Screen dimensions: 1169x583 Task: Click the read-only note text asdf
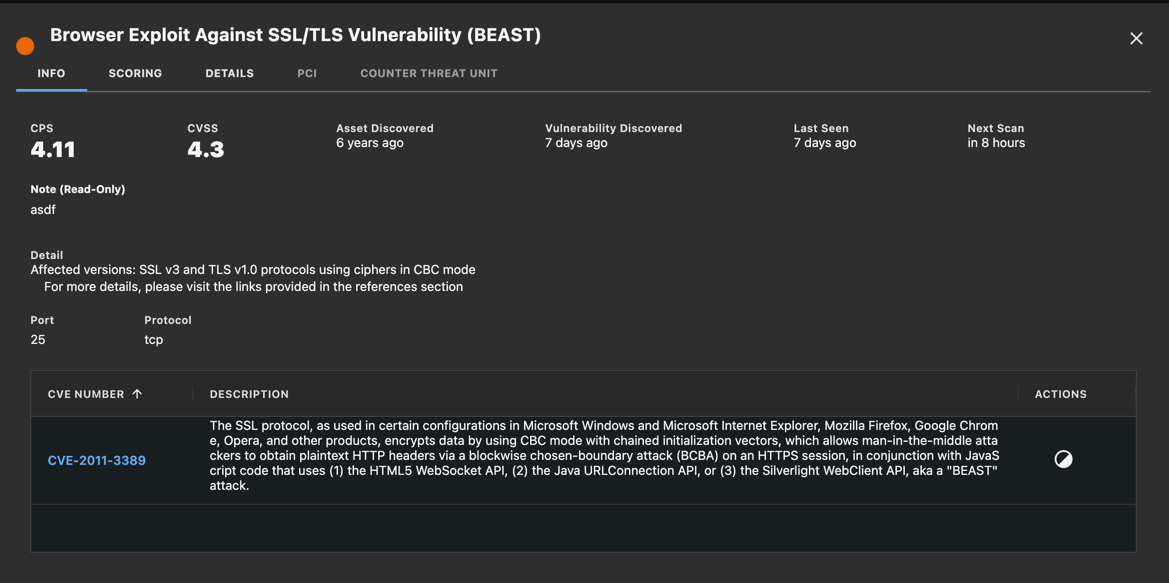[43, 209]
